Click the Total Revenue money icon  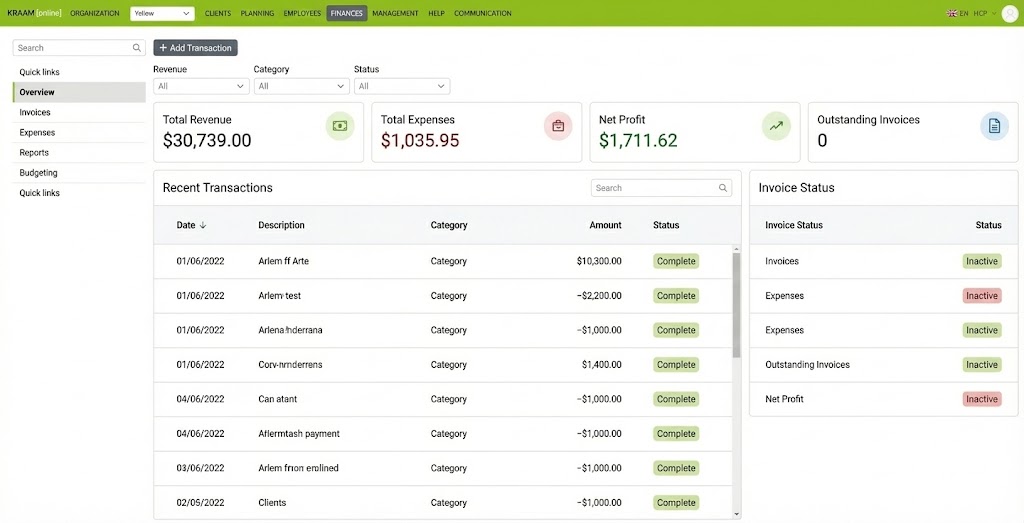click(340, 126)
